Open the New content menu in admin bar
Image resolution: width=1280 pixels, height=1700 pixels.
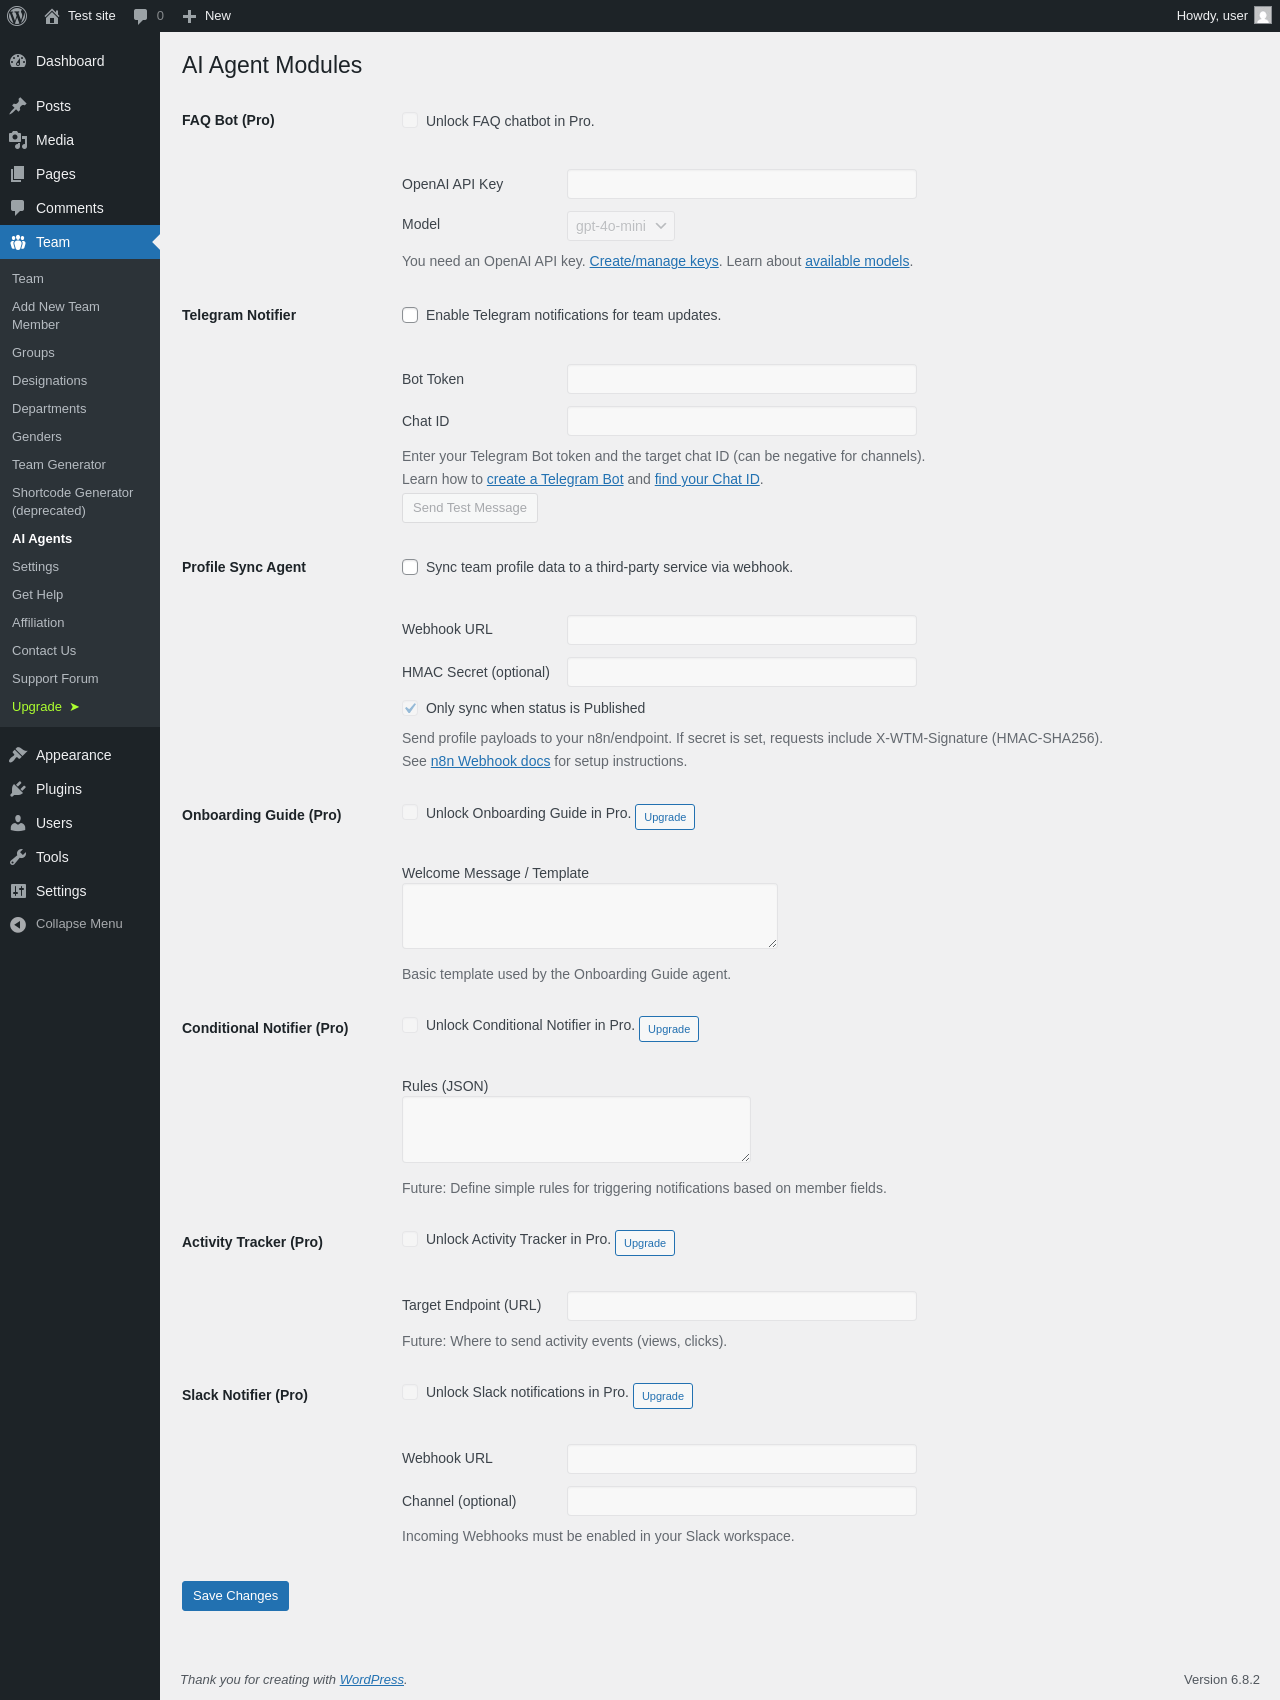click(207, 16)
